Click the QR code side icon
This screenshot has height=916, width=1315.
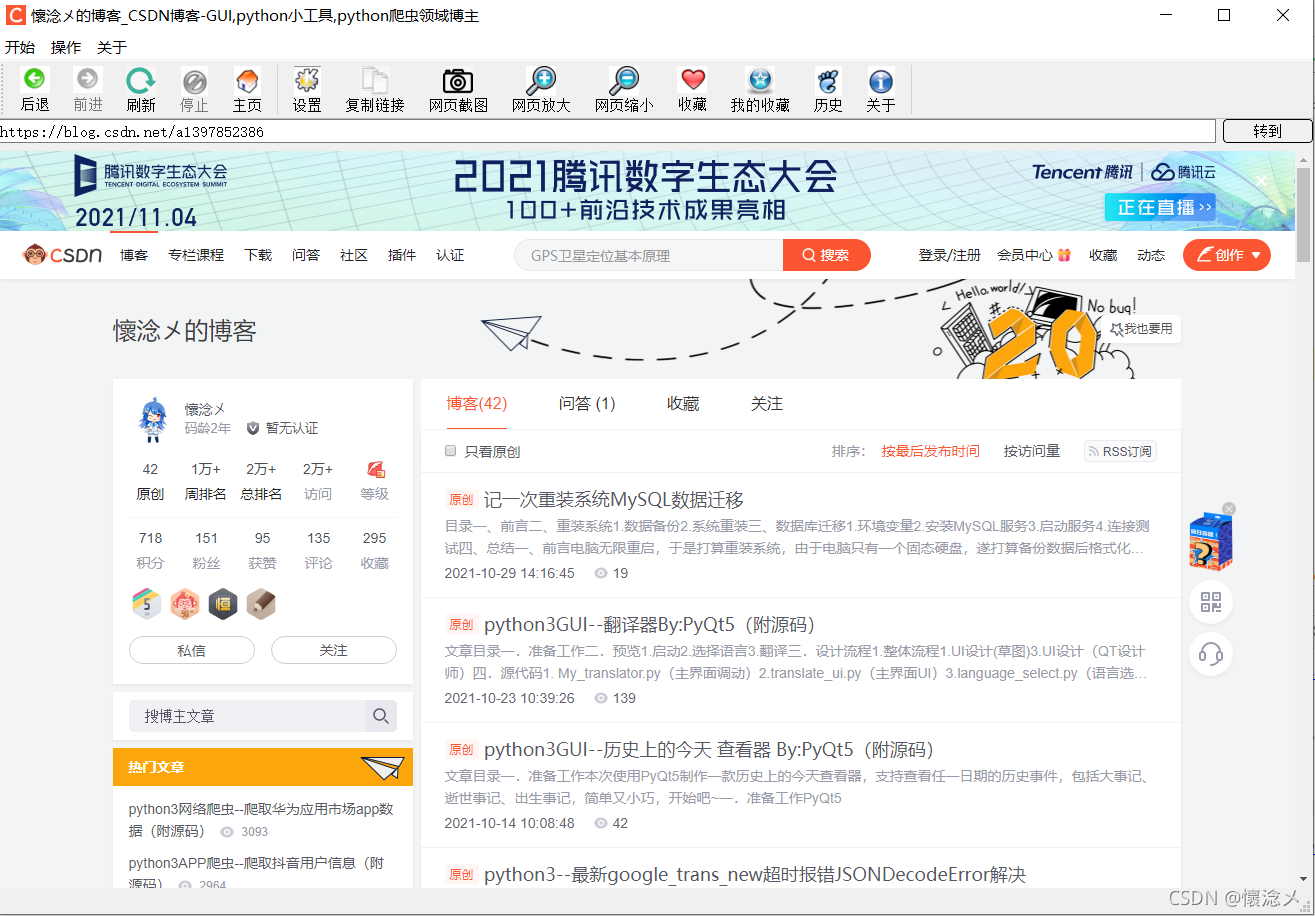click(x=1211, y=602)
